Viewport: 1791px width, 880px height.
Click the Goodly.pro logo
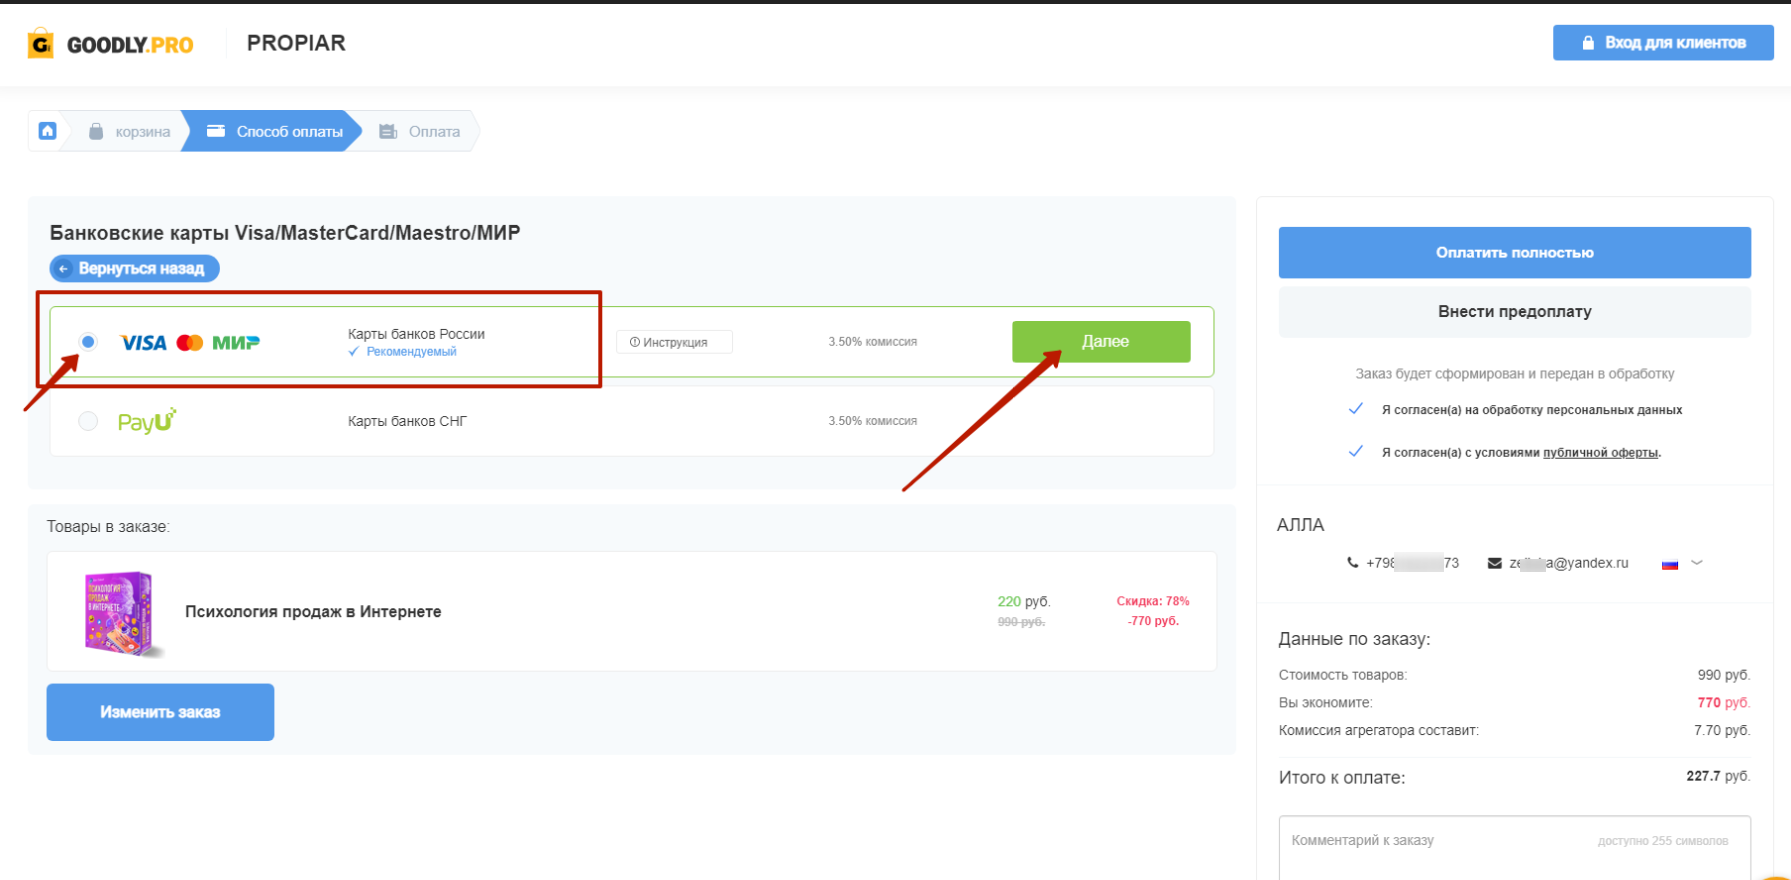click(111, 44)
